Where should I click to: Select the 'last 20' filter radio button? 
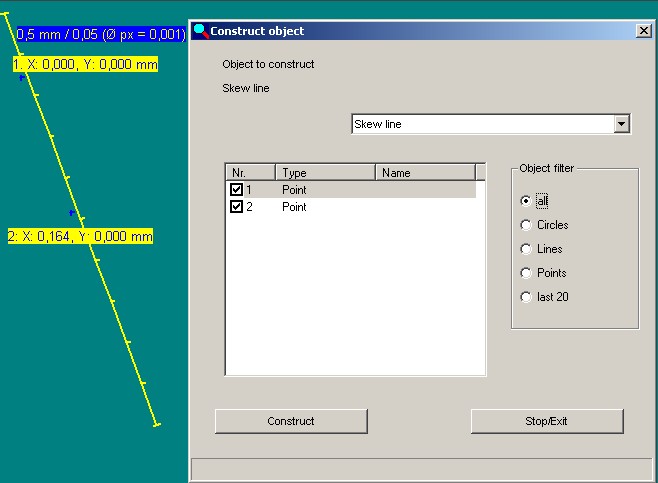(525, 297)
